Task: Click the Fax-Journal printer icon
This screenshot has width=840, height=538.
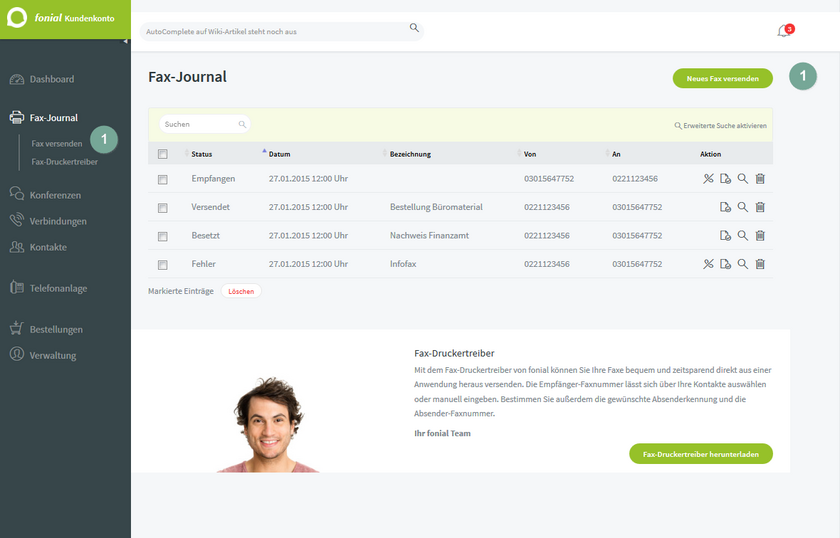Action: tap(17, 117)
